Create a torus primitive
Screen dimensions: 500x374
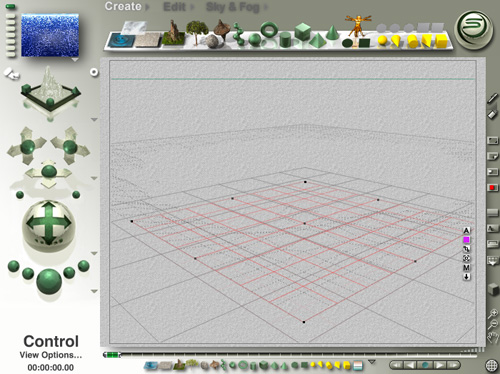point(269,29)
